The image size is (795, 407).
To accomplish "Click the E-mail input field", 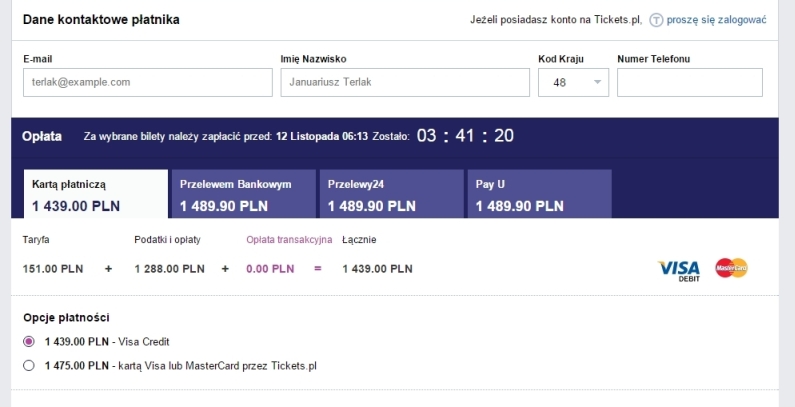I will pyautogui.click(x=148, y=82).
